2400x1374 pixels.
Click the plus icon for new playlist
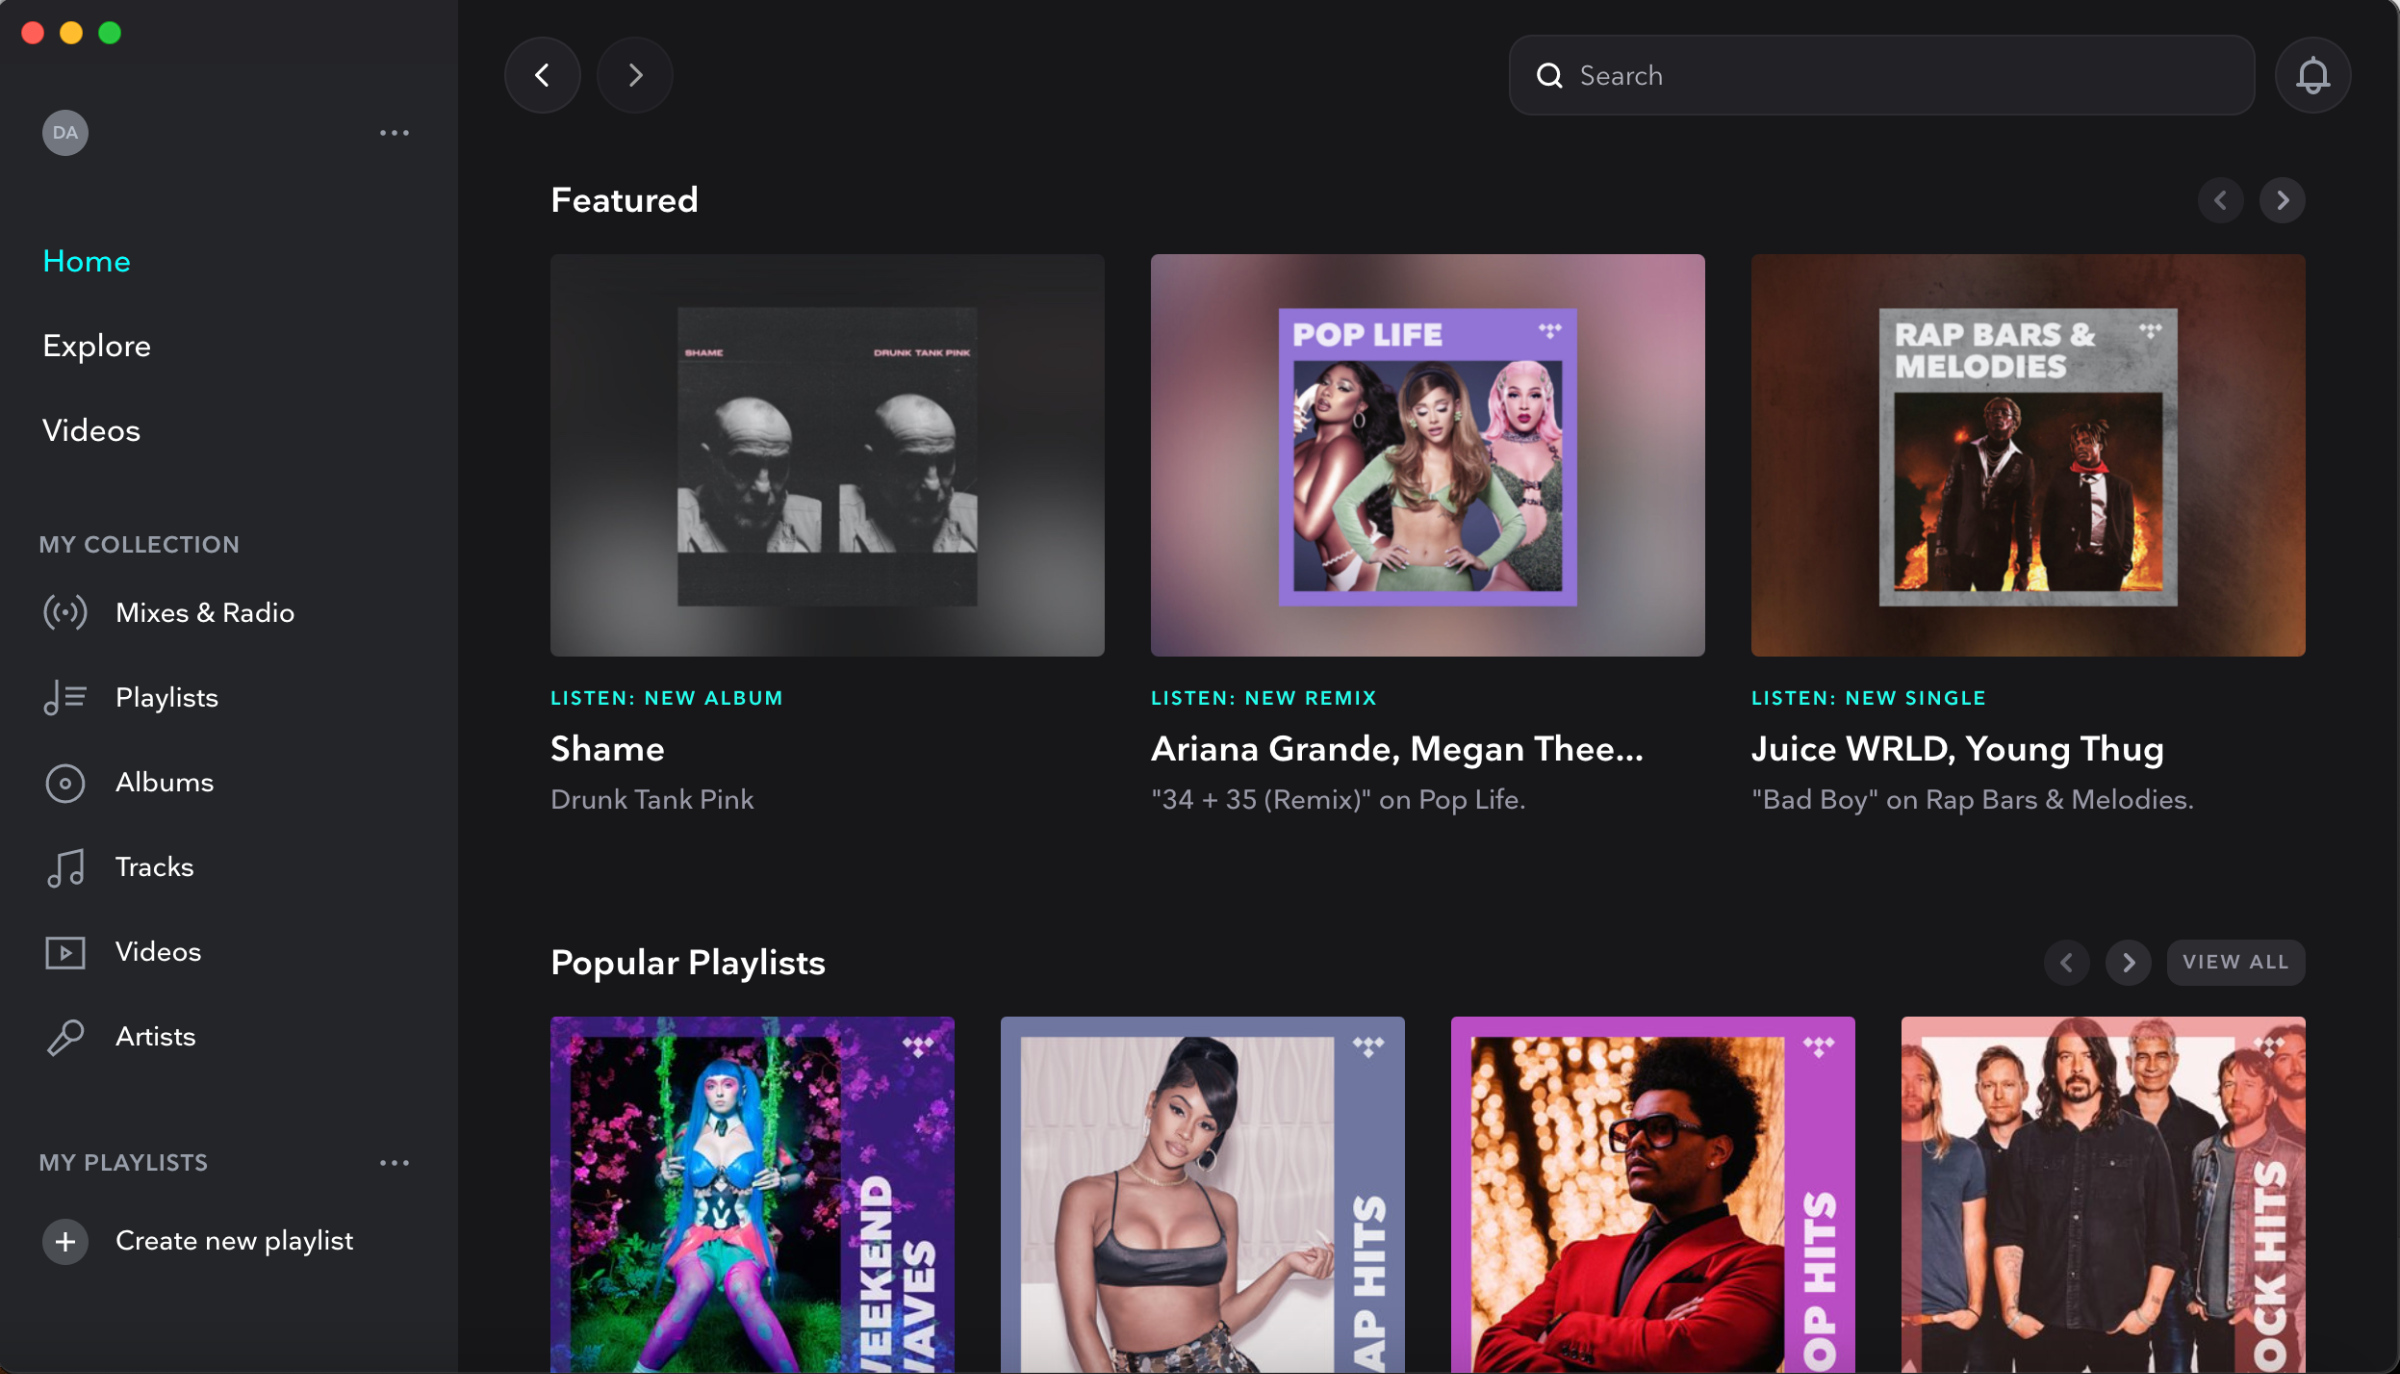pos(65,1241)
